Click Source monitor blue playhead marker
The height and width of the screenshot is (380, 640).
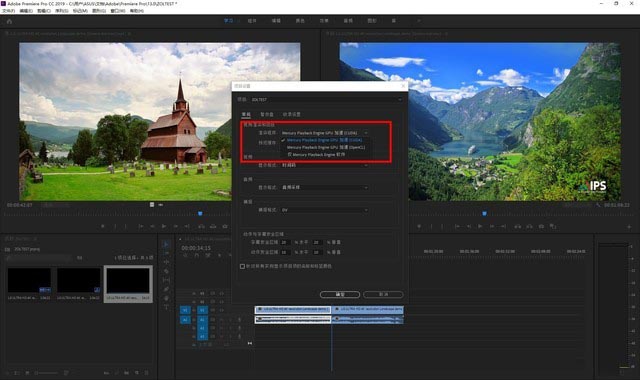[x=200, y=213]
